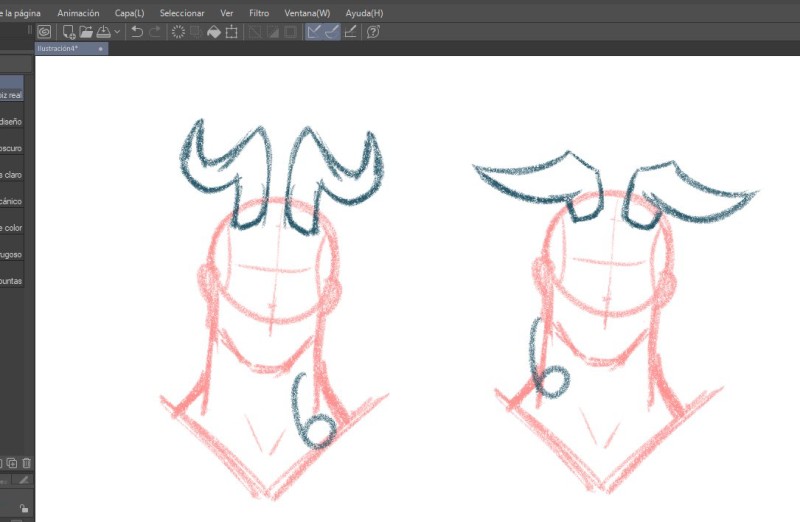Click Clear Outside Selection icon
The image size is (800, 522).
click(x=196, y=32)
